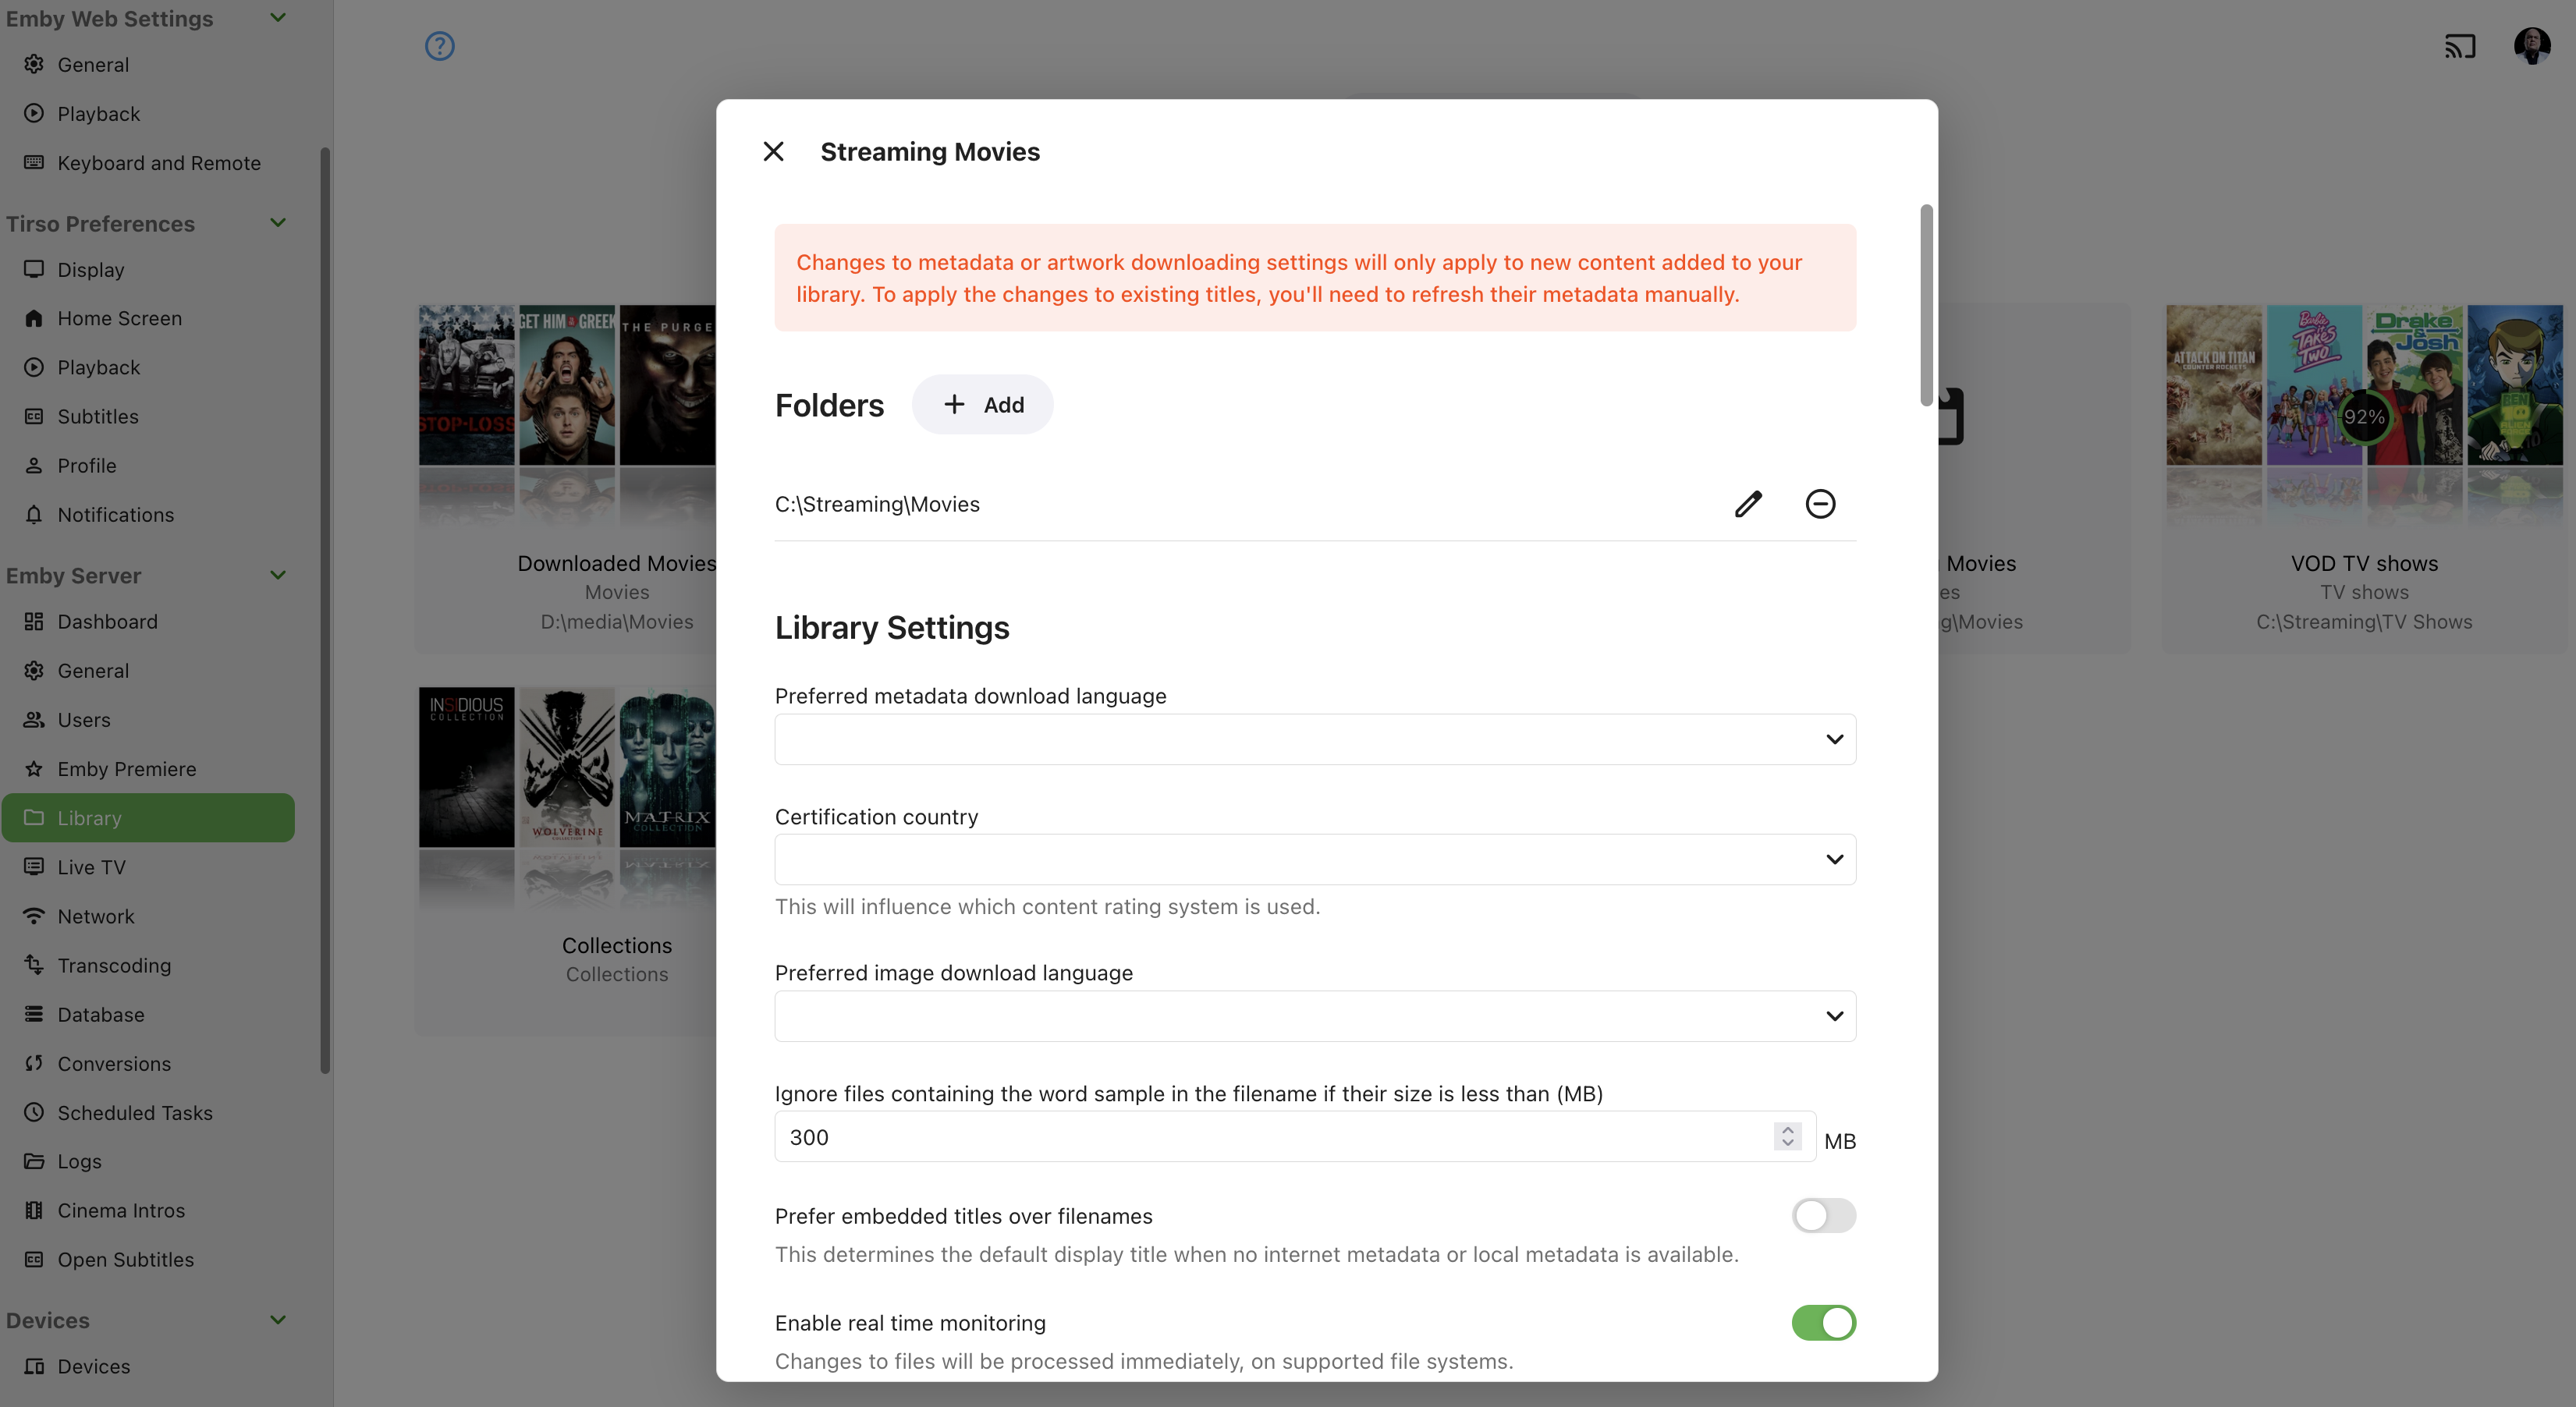Go to Emby Premiere page
This screenshot has height=1407, width=2576.
[127, 768]
